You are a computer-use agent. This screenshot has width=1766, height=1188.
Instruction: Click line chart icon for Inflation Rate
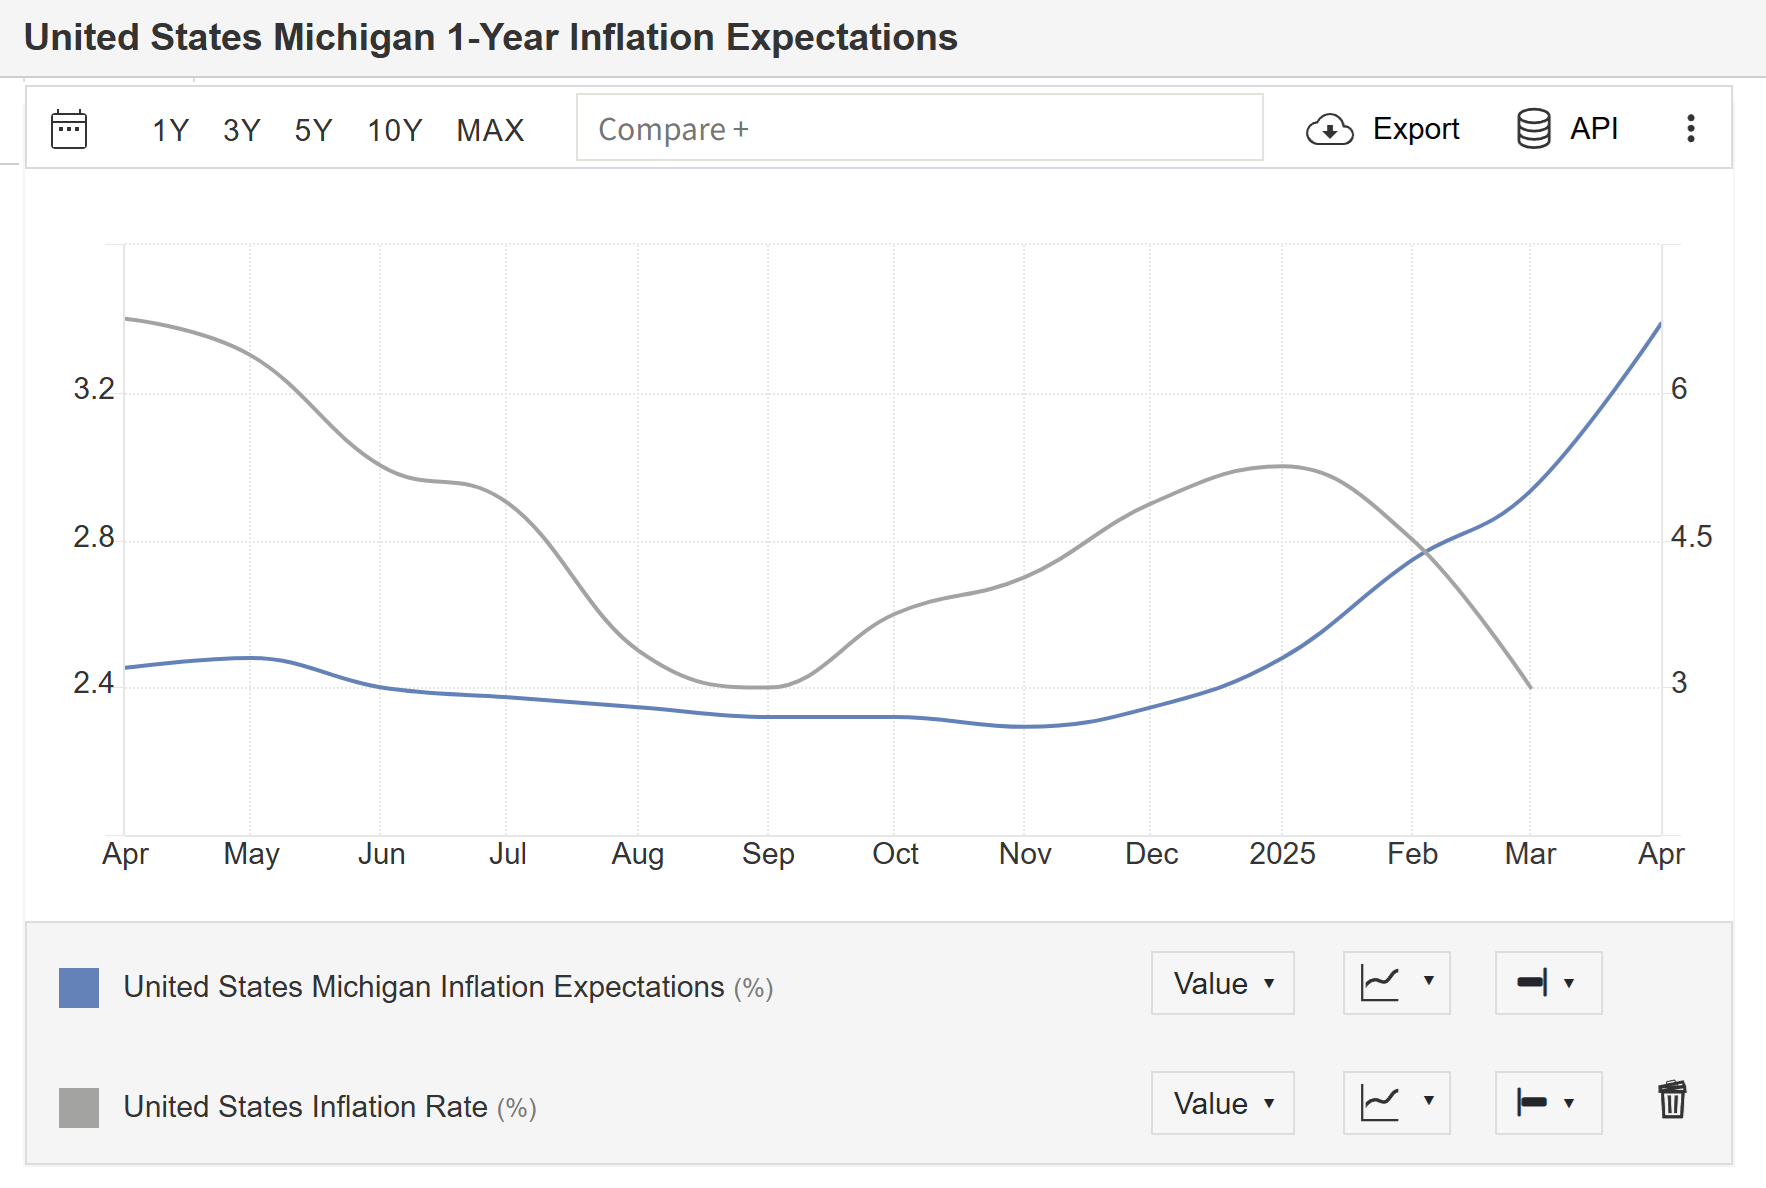tap(1381, 1103)
